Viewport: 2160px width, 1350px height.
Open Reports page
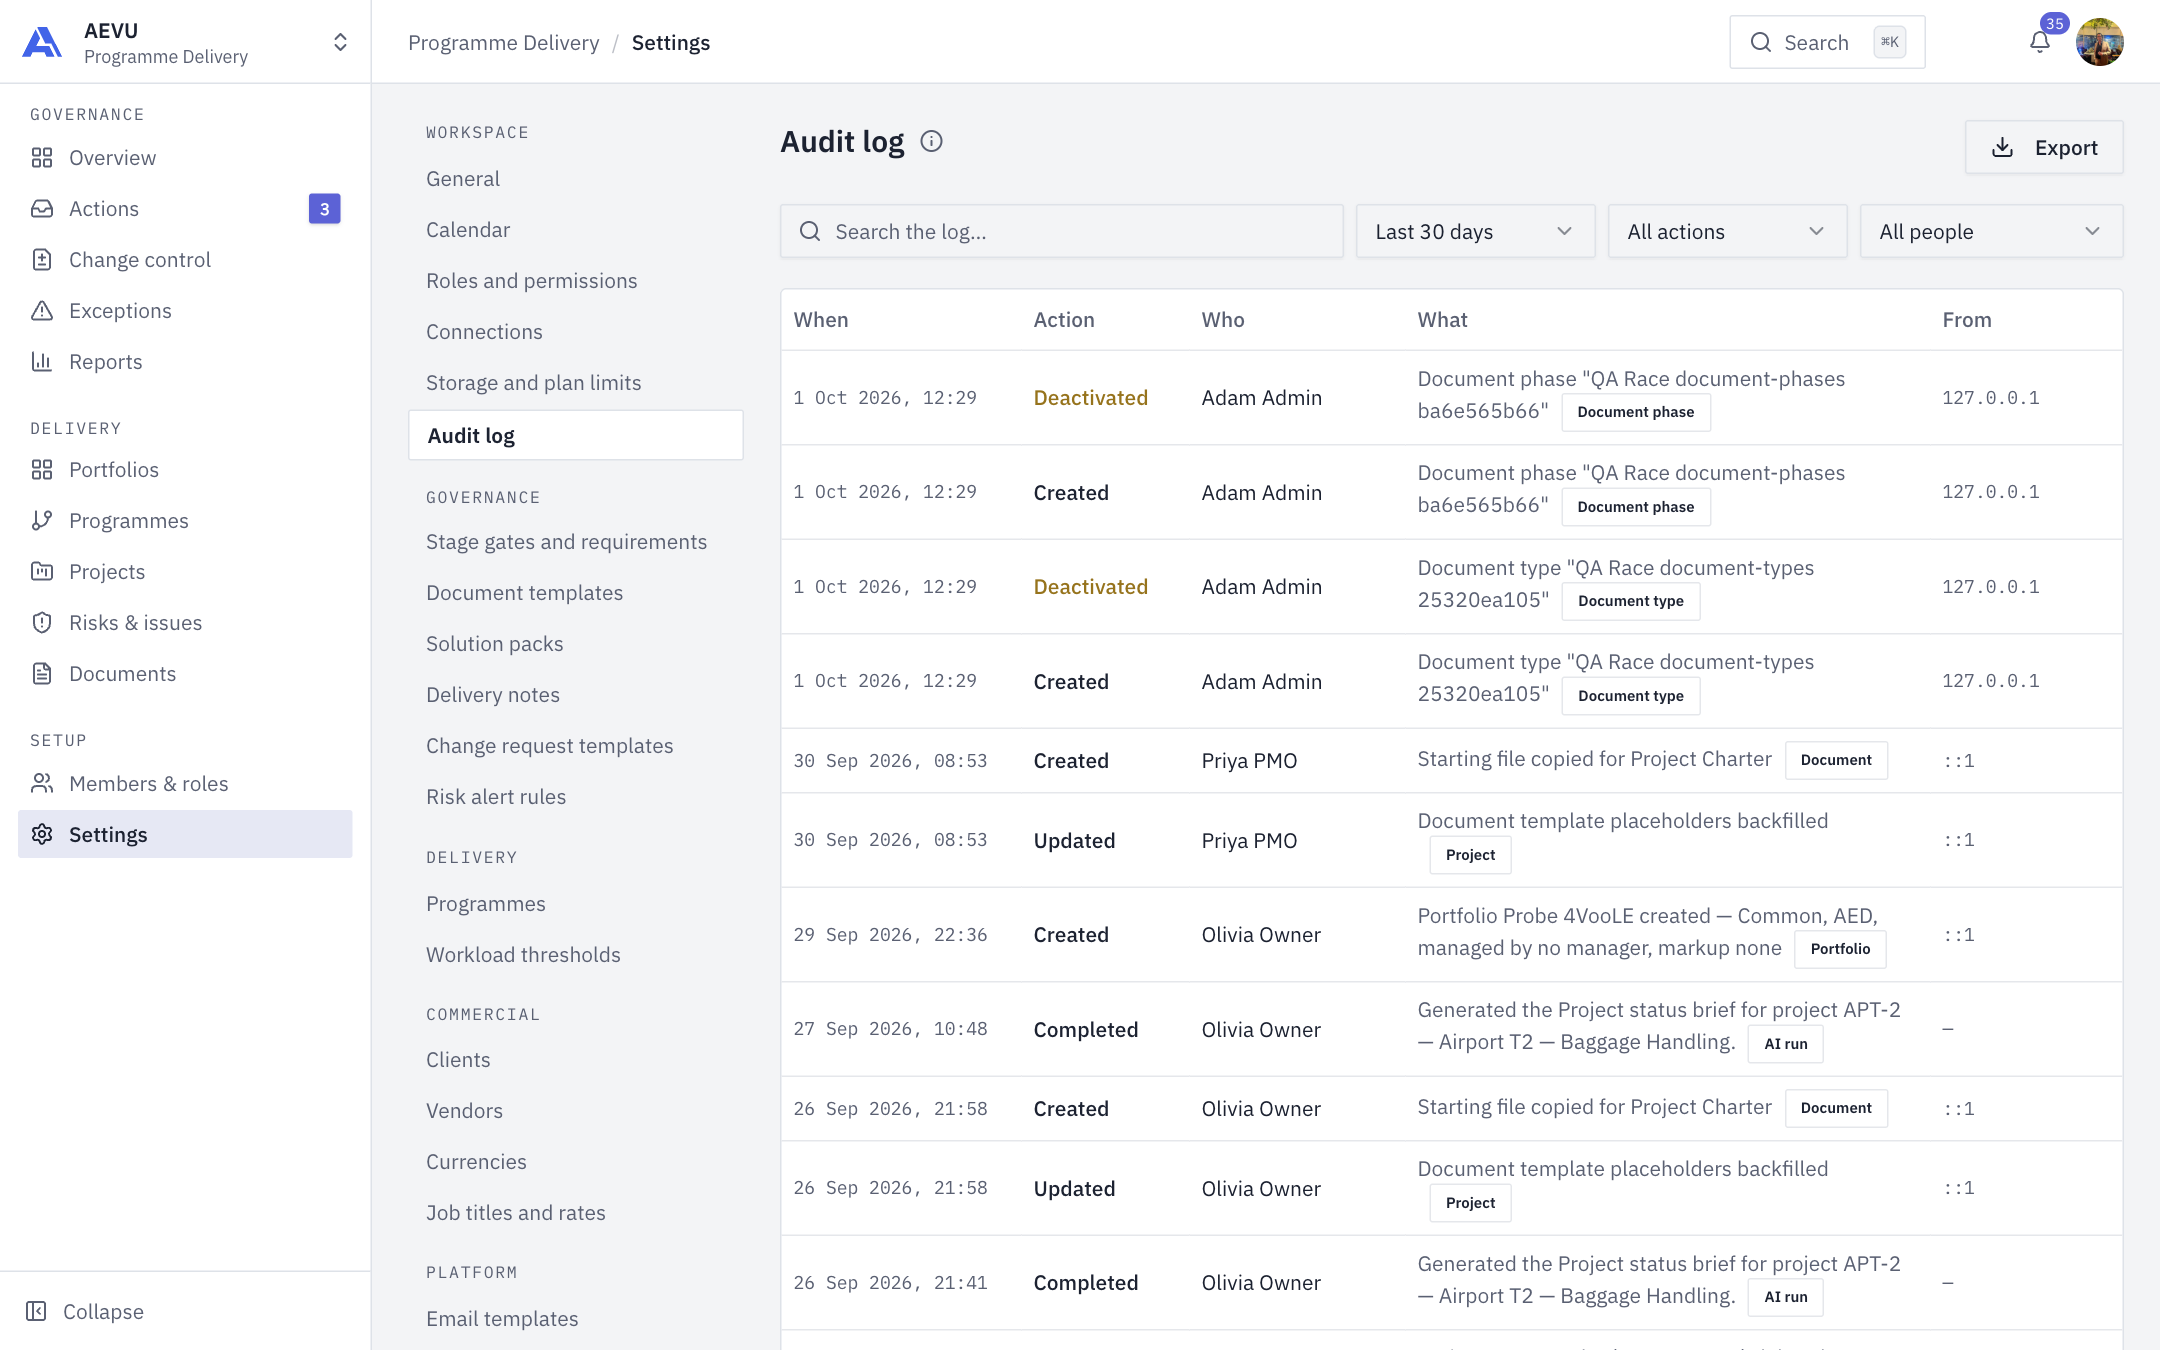point(185,361)
